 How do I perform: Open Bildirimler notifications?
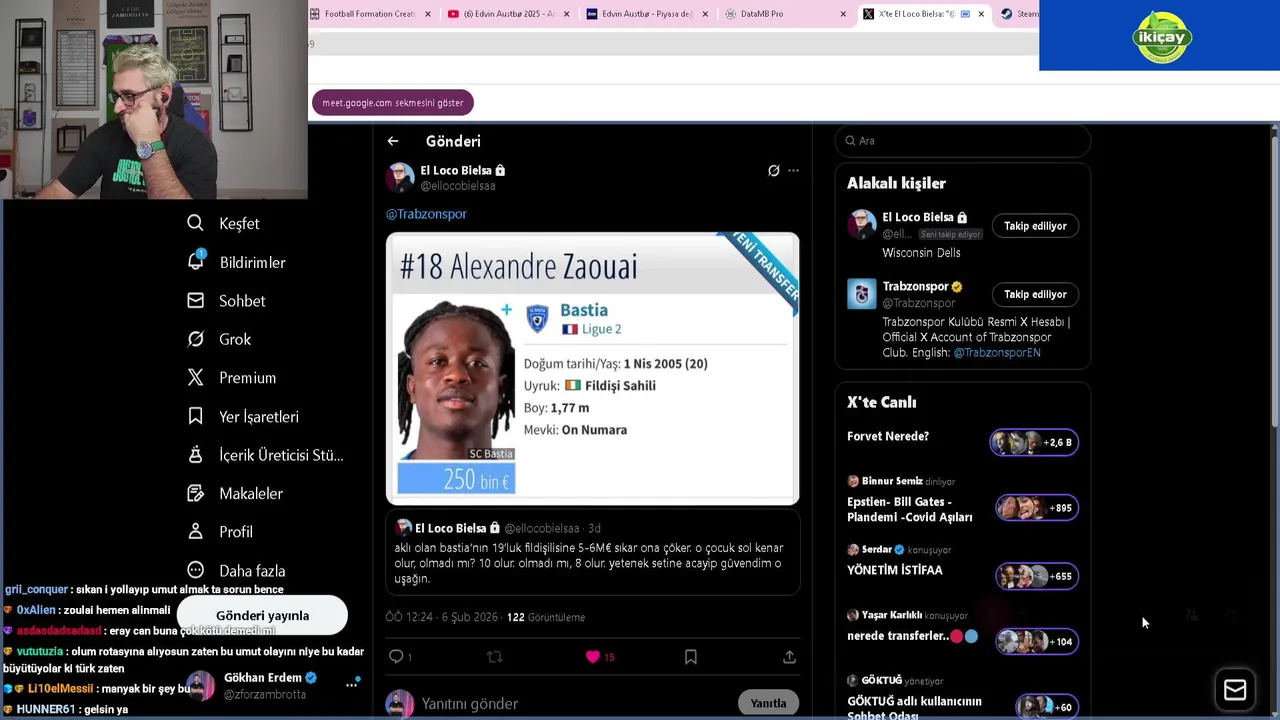click(x=236, y=262)
